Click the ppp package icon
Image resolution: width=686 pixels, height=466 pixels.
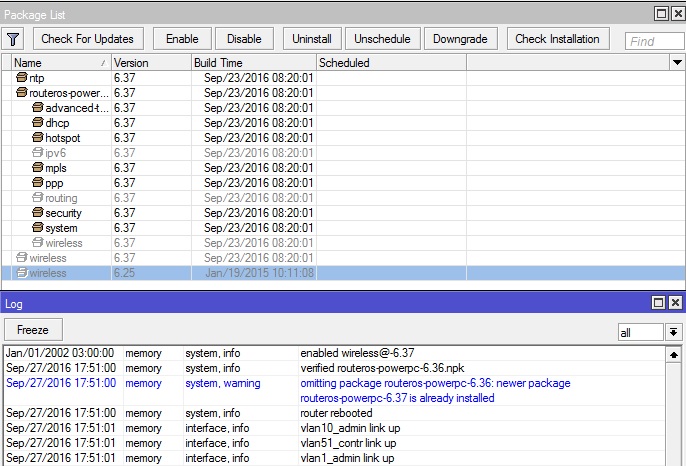[38, 182]
